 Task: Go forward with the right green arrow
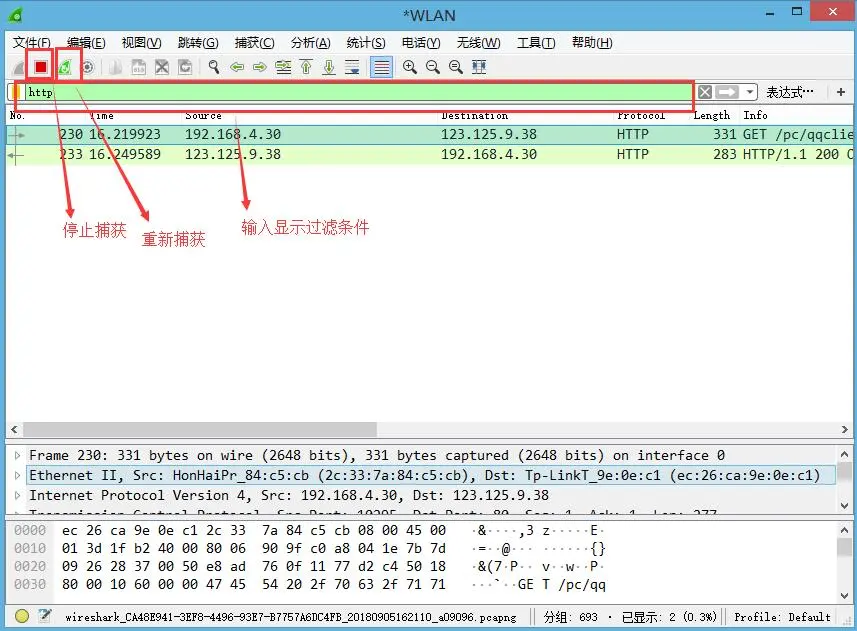coord(260,67)
